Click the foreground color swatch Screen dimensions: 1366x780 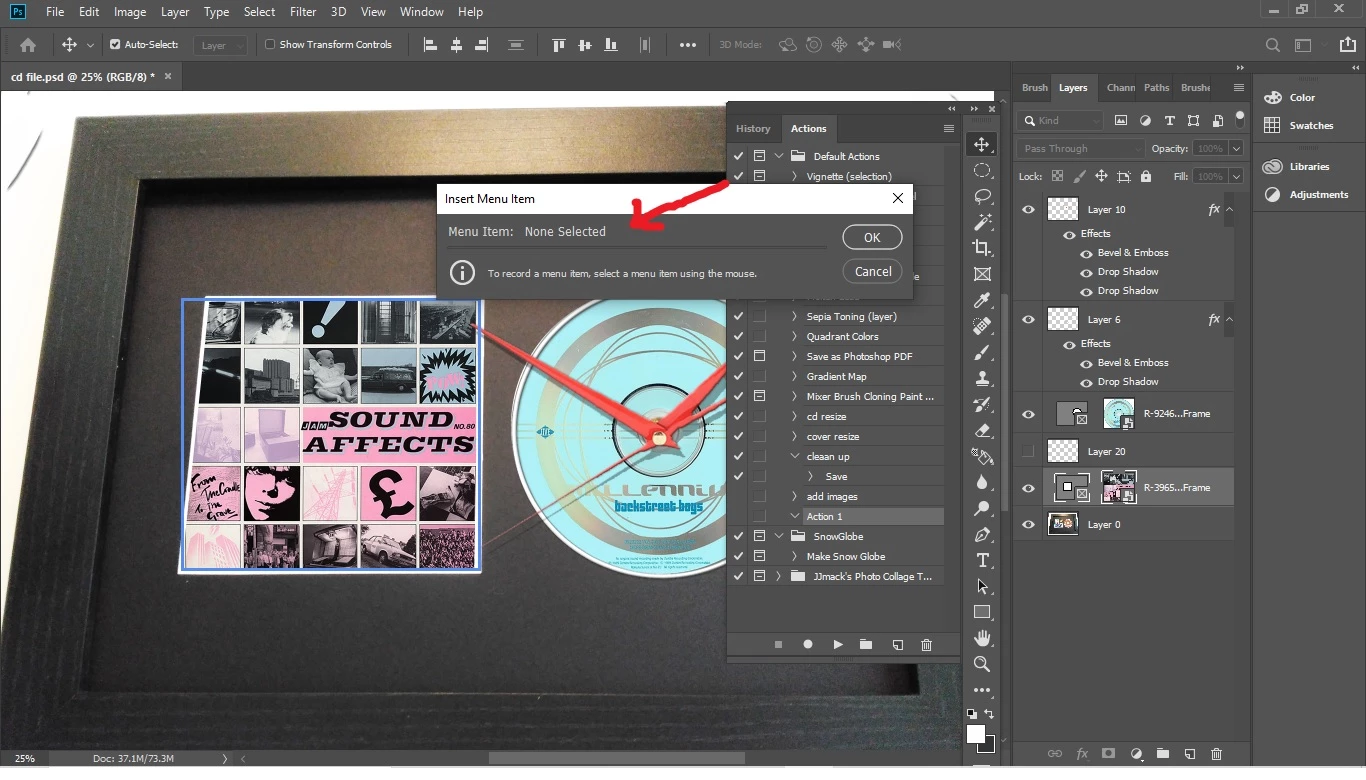point(976,735)
